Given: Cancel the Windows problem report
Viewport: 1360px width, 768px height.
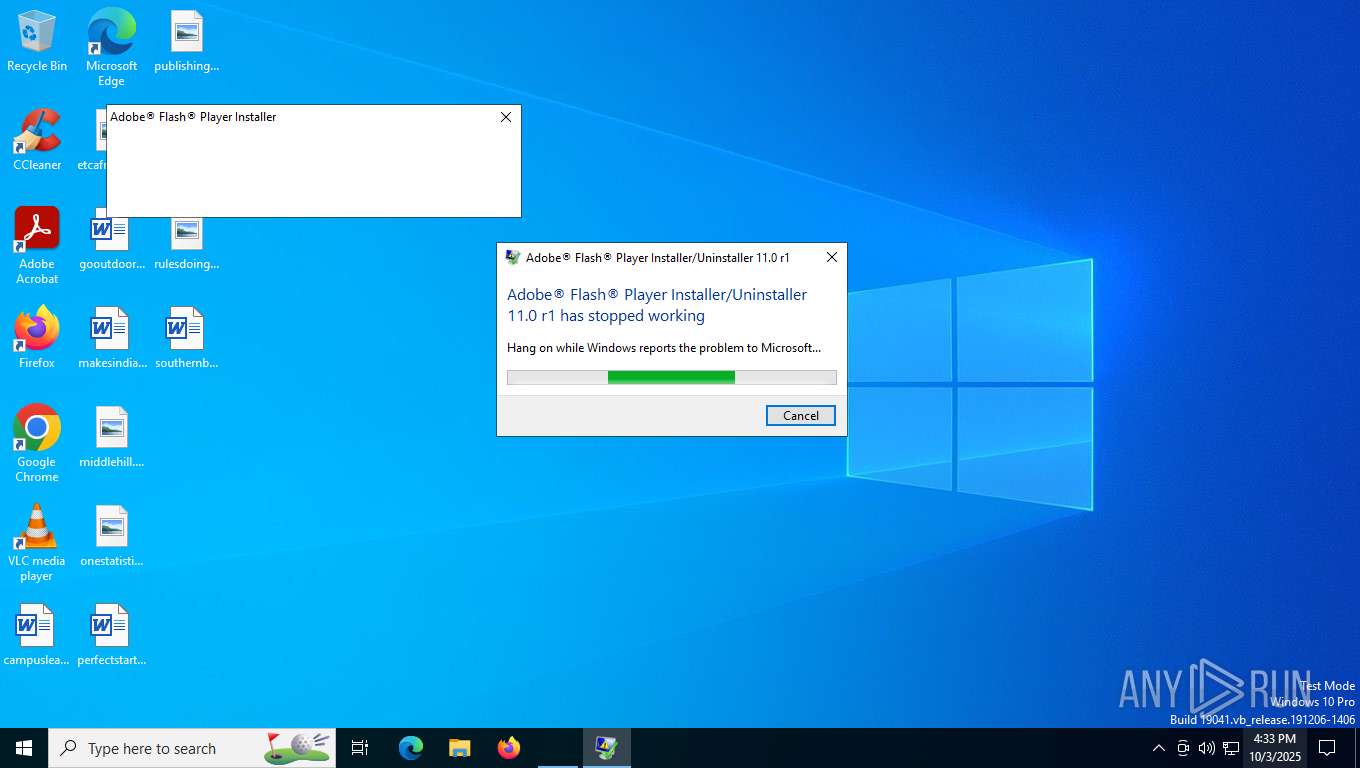Looking at the screenshot, I should [801, 415].
